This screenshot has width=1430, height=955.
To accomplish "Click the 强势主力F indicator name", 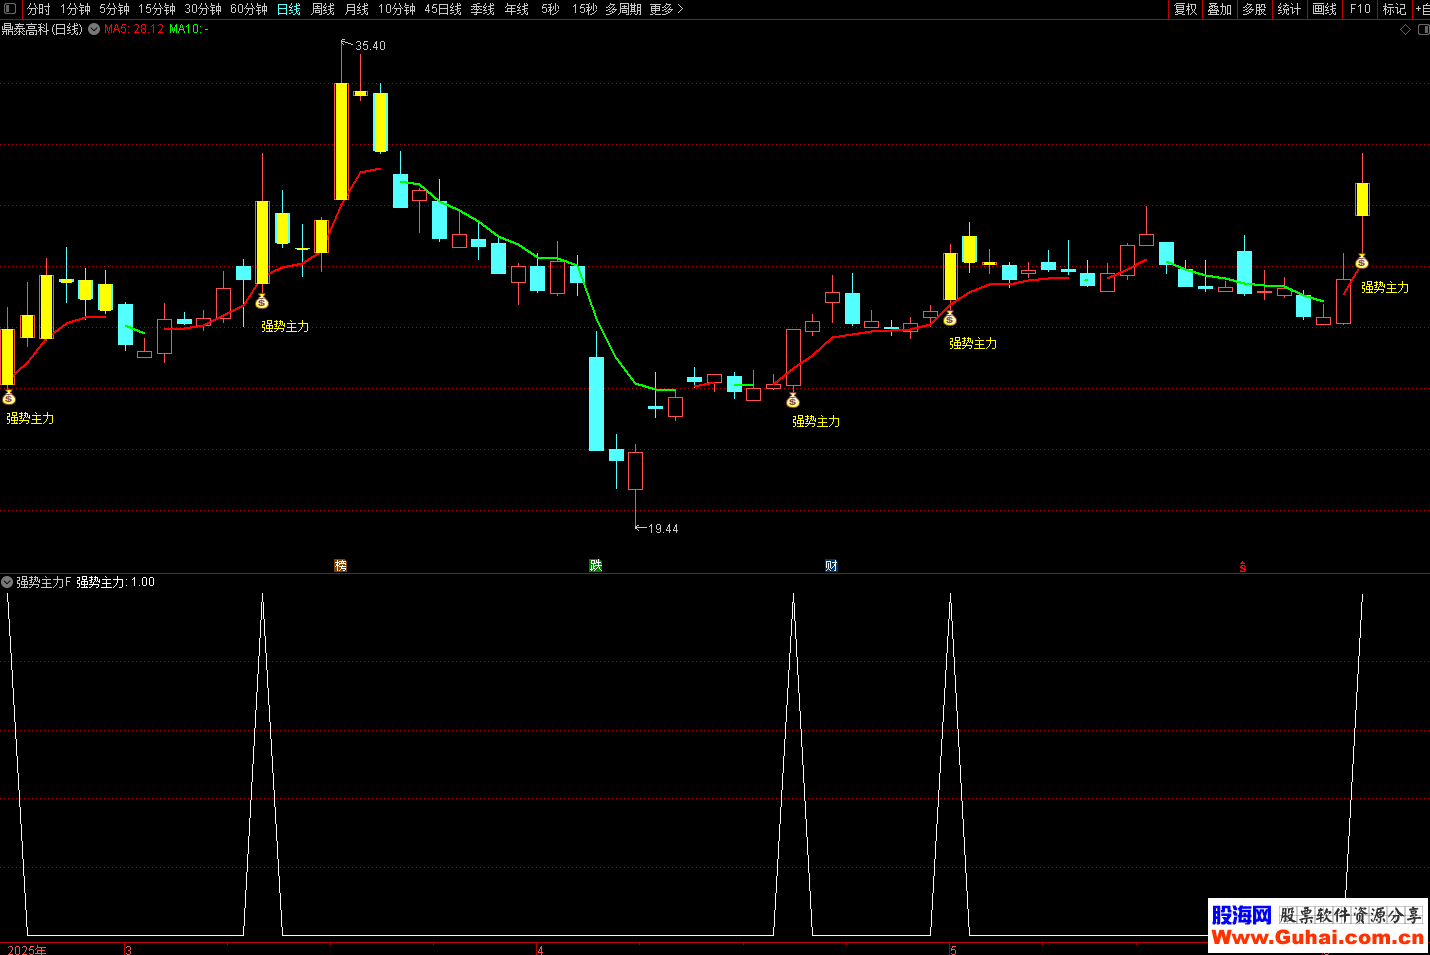I will (44, 582).
